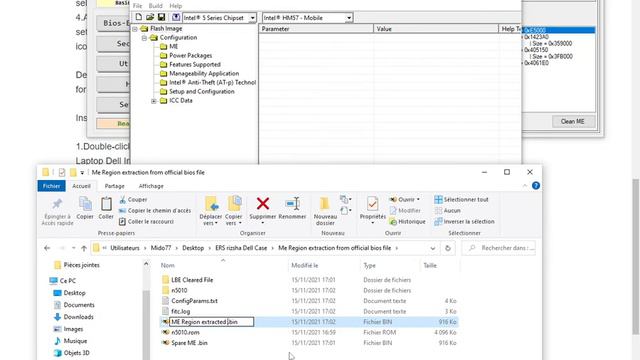This screenshot has height=360, width=640.
Task: Collapse the Flash Image tree node
Action: point(135,29)
